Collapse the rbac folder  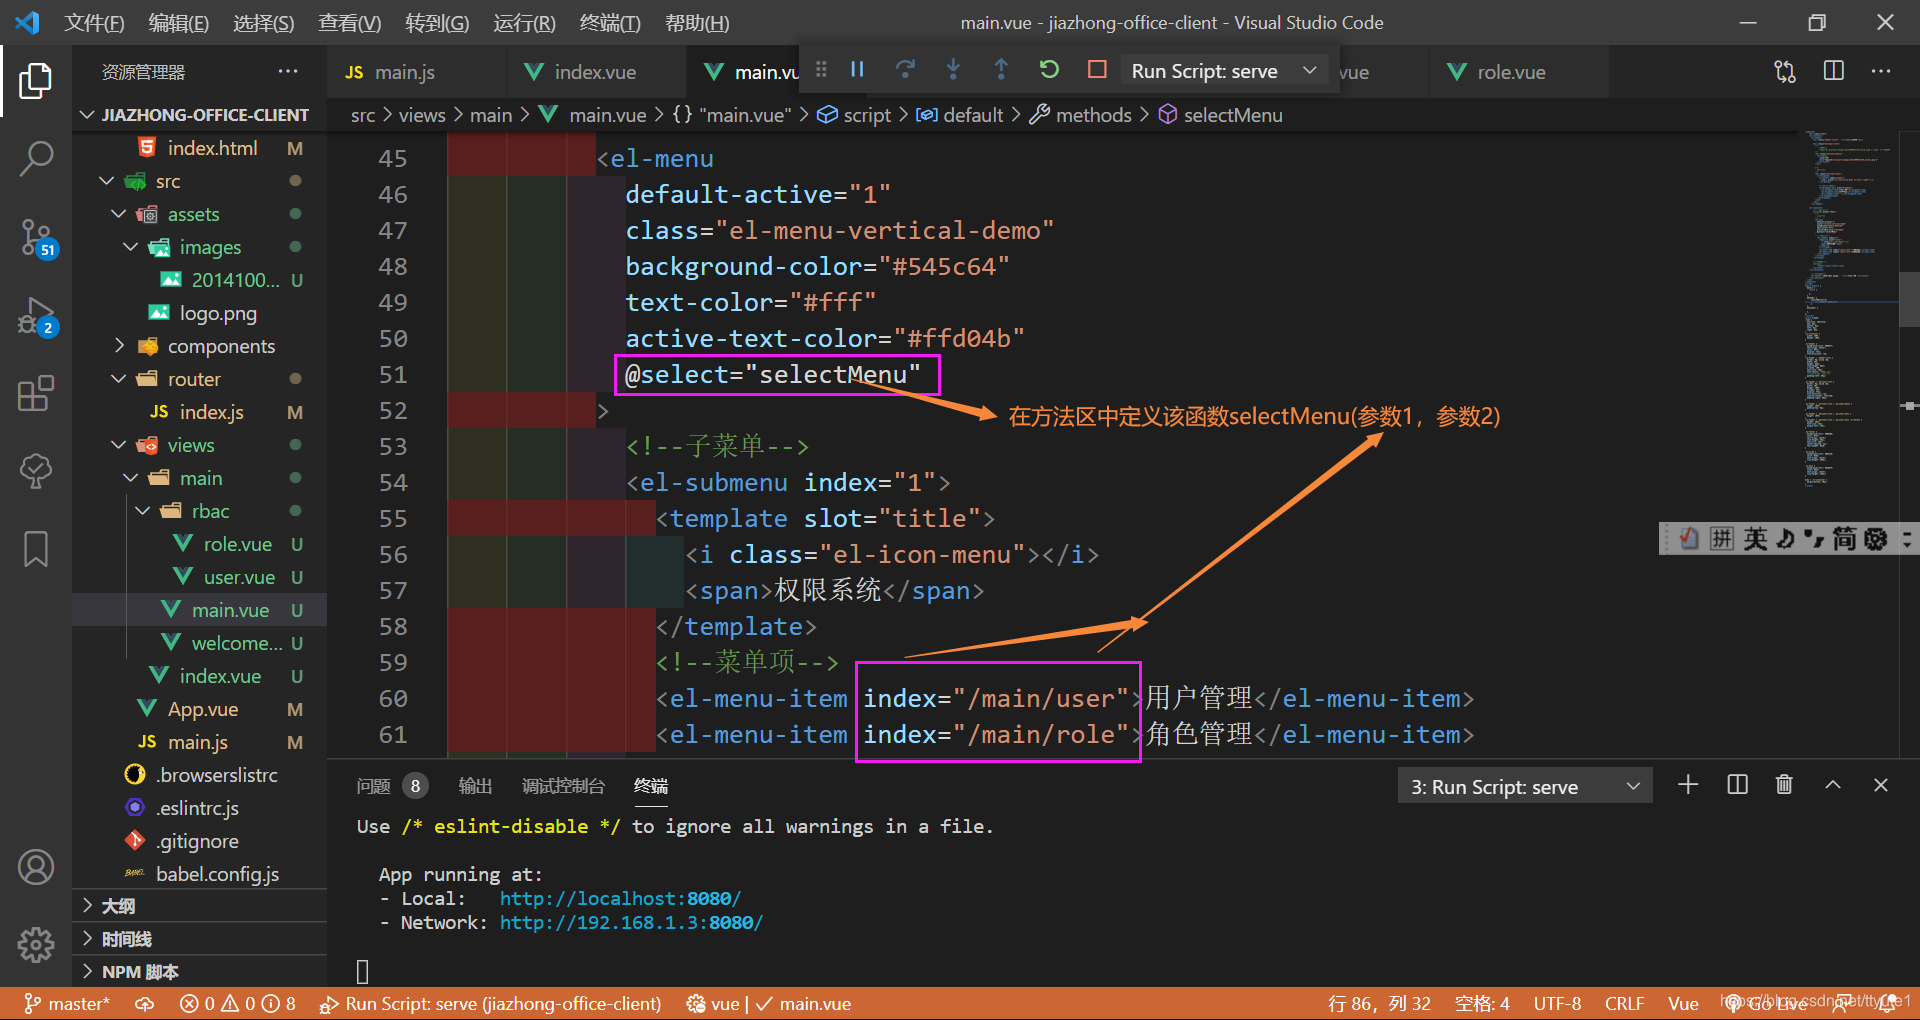point(210,511)
